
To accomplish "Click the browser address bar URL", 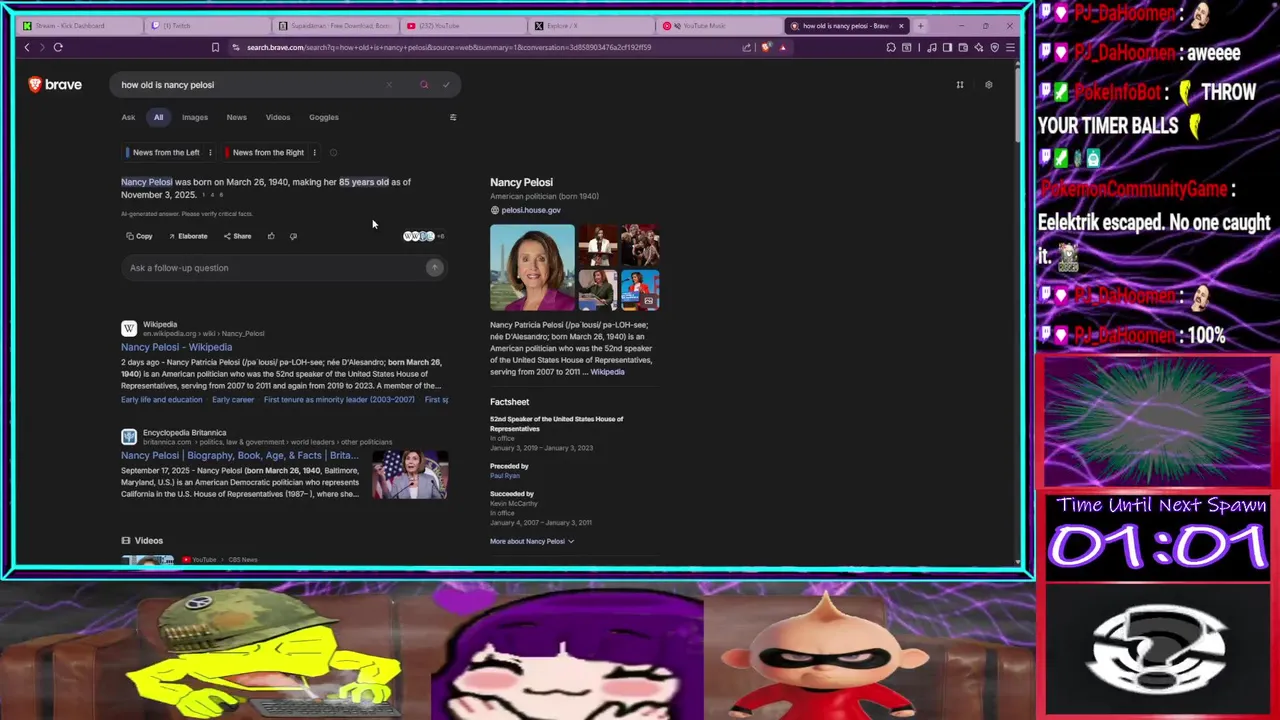I will [x=448, y=47].
